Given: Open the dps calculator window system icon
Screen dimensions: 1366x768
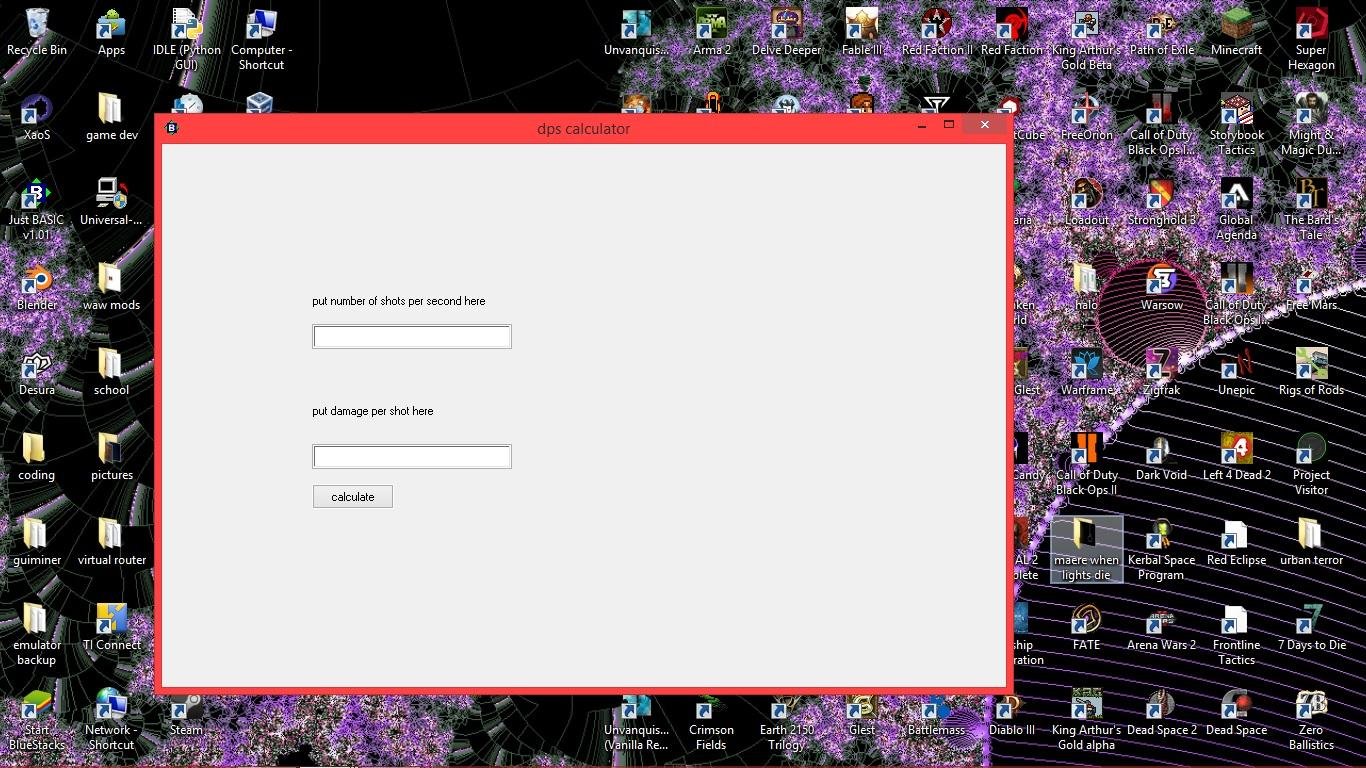Looking at the screenshot, I should coord(172,128).
